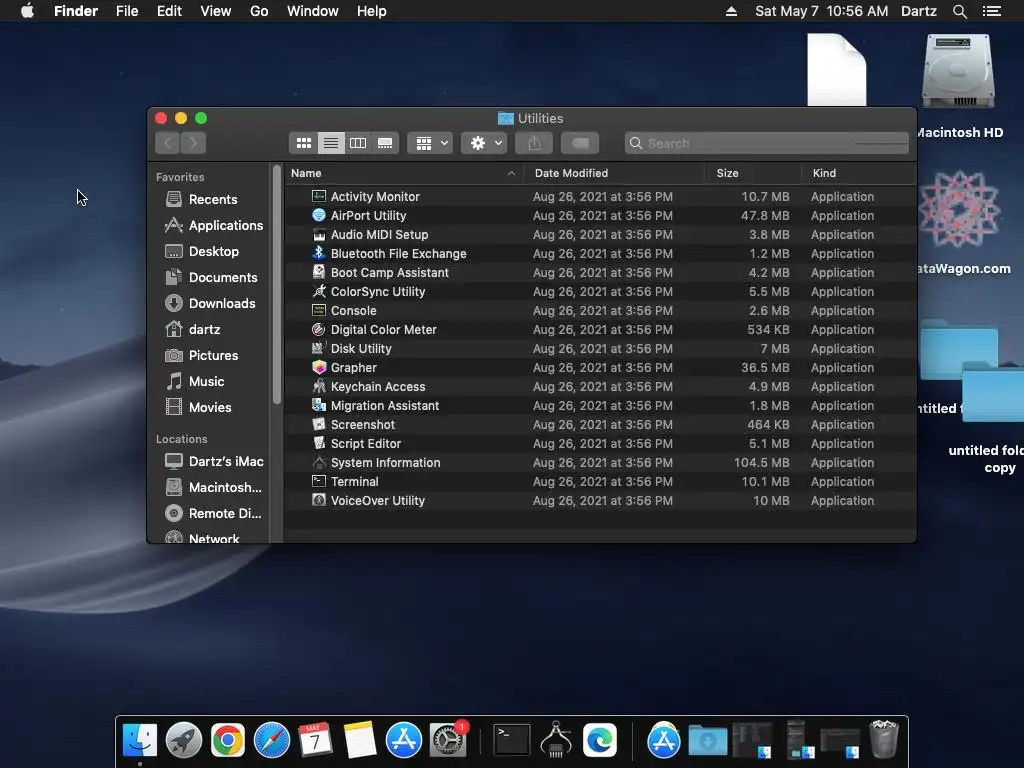Launch Safari from the Dock

(x=272, y=741)
